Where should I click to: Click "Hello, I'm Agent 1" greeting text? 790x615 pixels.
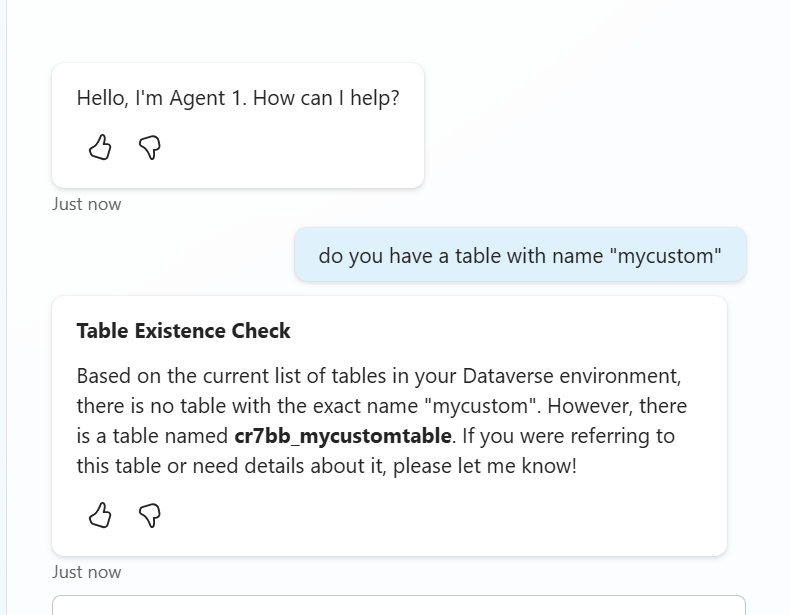[161, 99]
